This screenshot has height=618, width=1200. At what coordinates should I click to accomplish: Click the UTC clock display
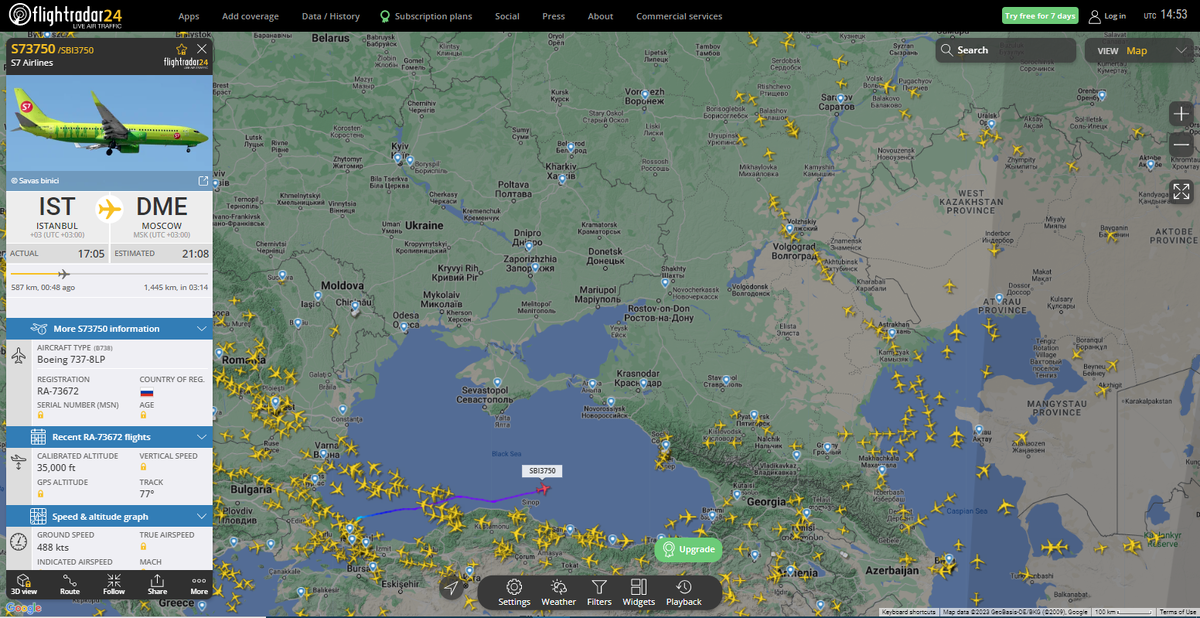click(1164, 15)
